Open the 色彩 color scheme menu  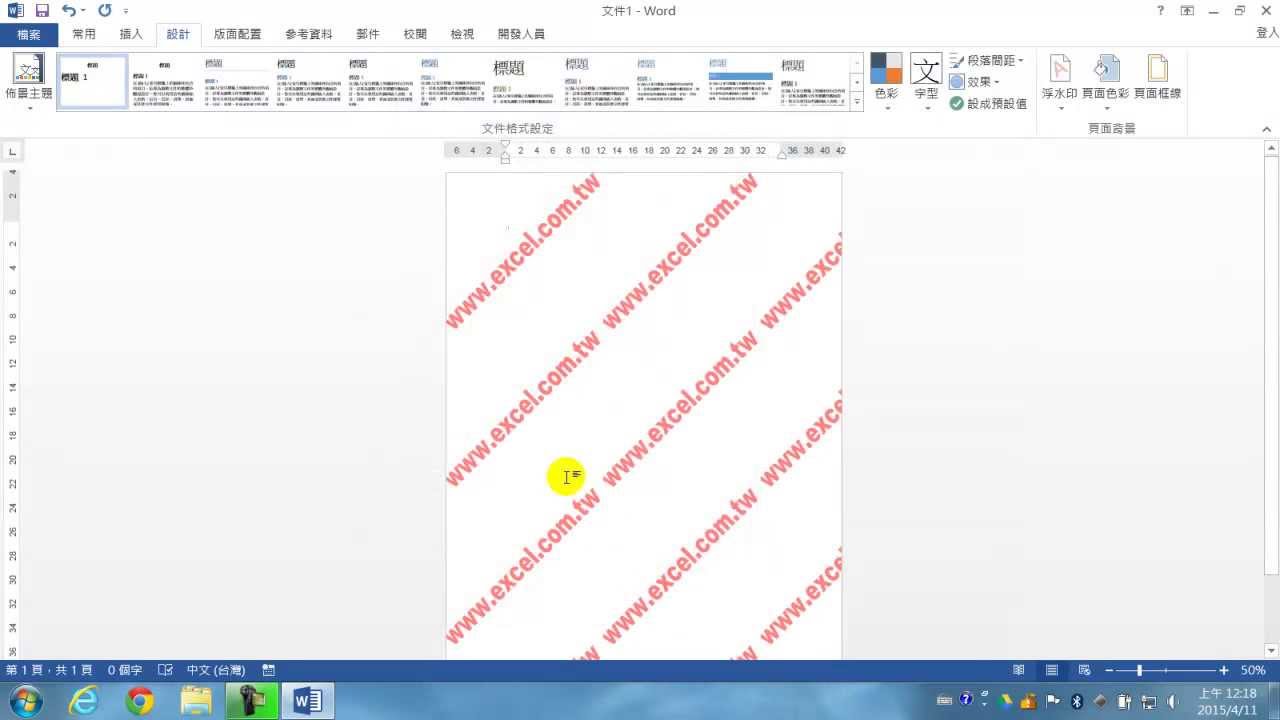(x=886, y=81)
